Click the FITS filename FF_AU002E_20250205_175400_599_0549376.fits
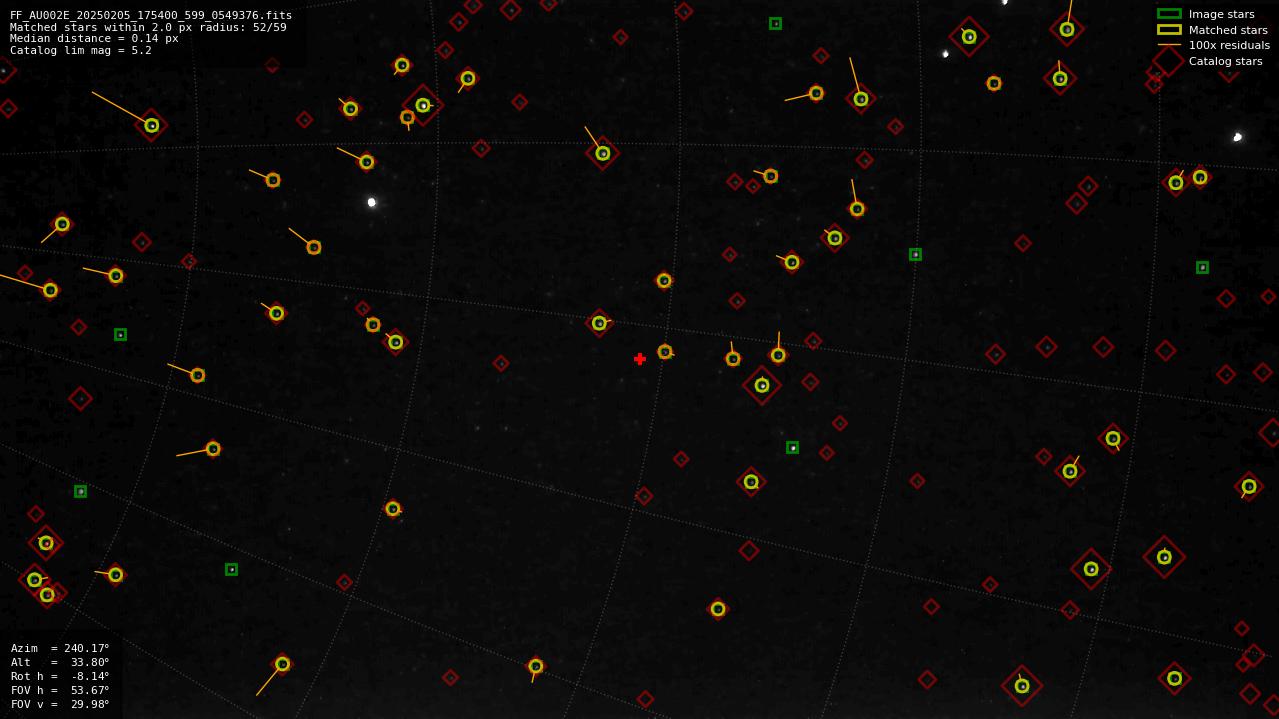The height and width of the screenshot is (719, 1279). (x=151, y=15)
